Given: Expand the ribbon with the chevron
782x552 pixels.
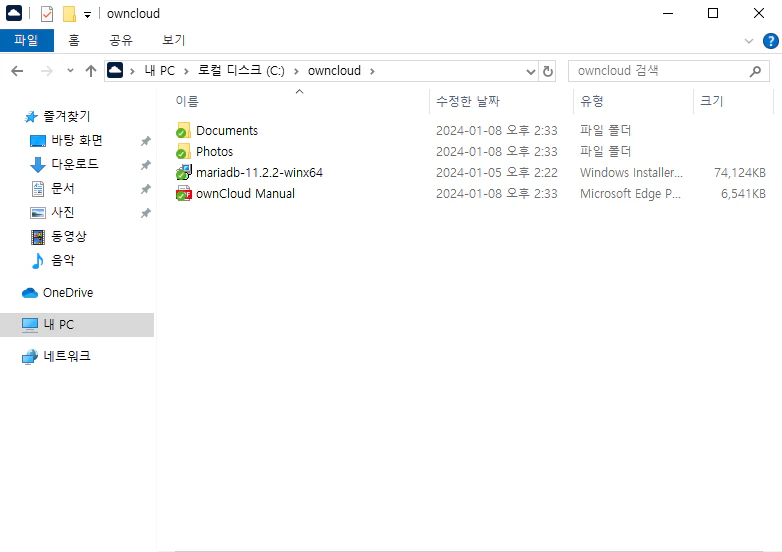Looking at the screenshot, I should pyautogui.click(x=749, y=41).
